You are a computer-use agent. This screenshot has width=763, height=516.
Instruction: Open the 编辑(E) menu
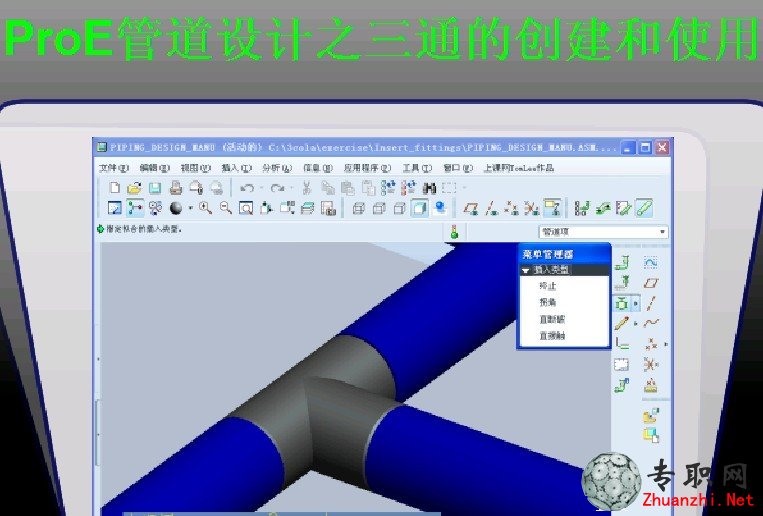click(x=154, y=168)
